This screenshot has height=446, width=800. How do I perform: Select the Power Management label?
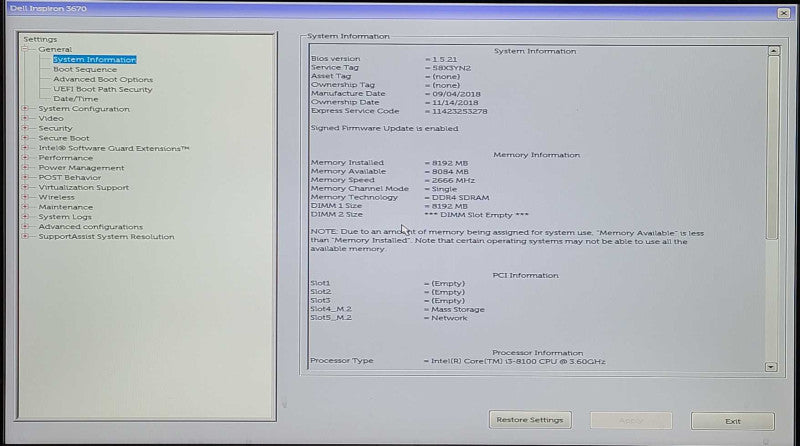(81, 168)
